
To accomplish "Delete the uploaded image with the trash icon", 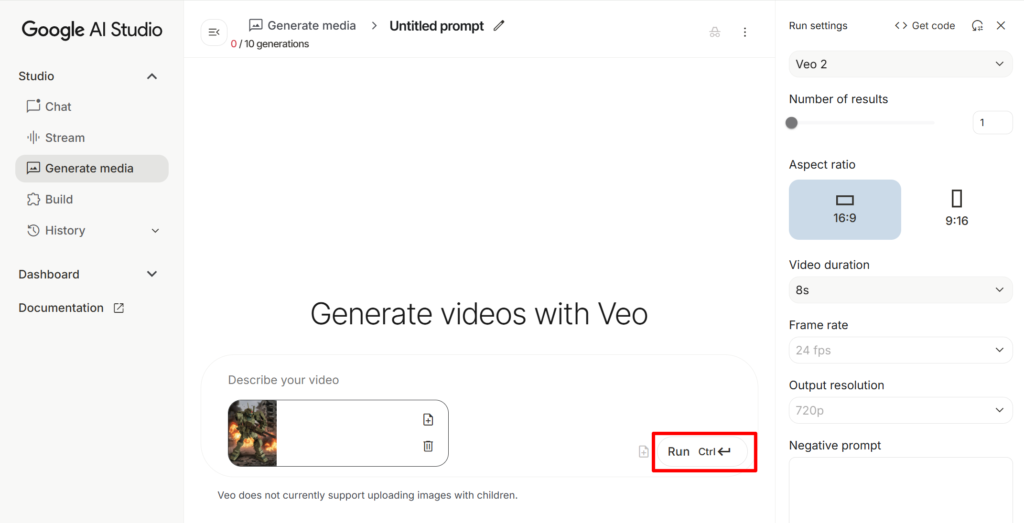I will point(428,446).
